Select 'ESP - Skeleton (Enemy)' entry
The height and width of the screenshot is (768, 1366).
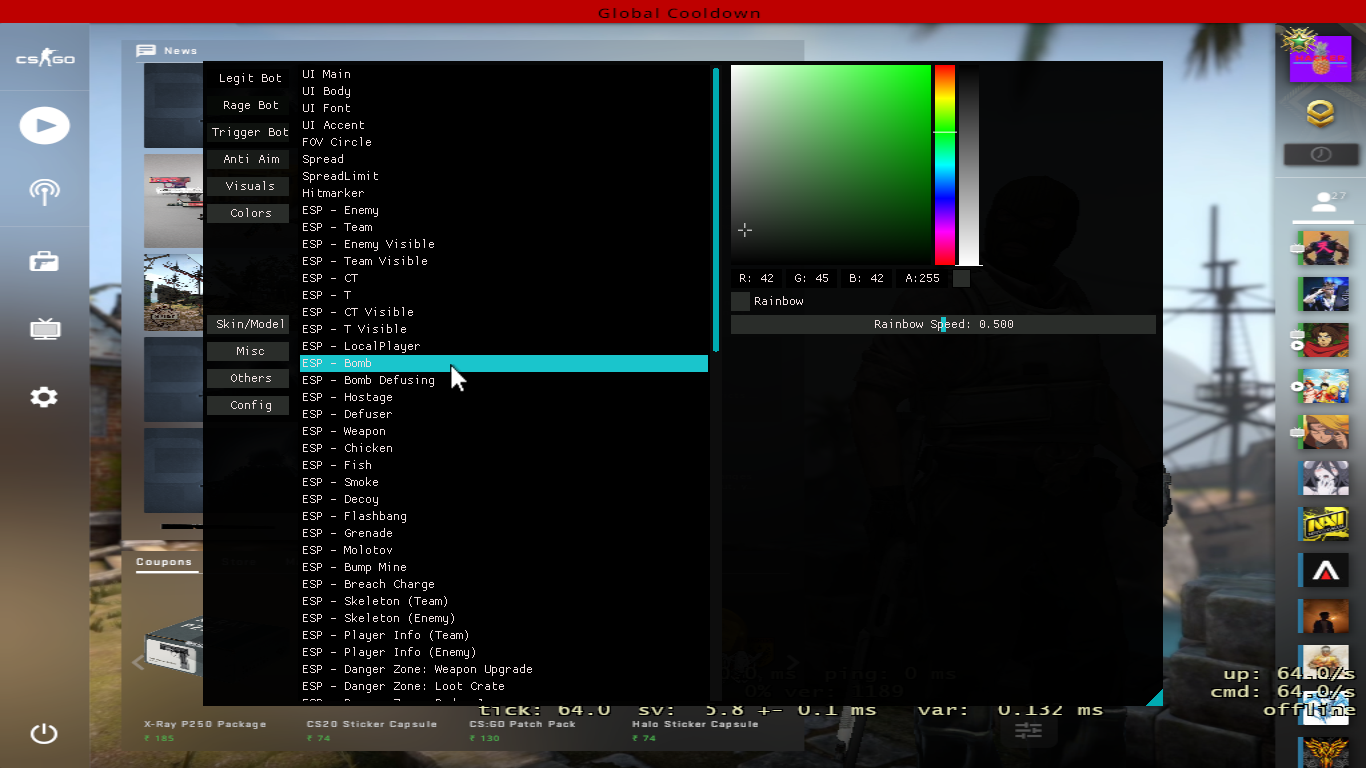[x=504, y=618]
